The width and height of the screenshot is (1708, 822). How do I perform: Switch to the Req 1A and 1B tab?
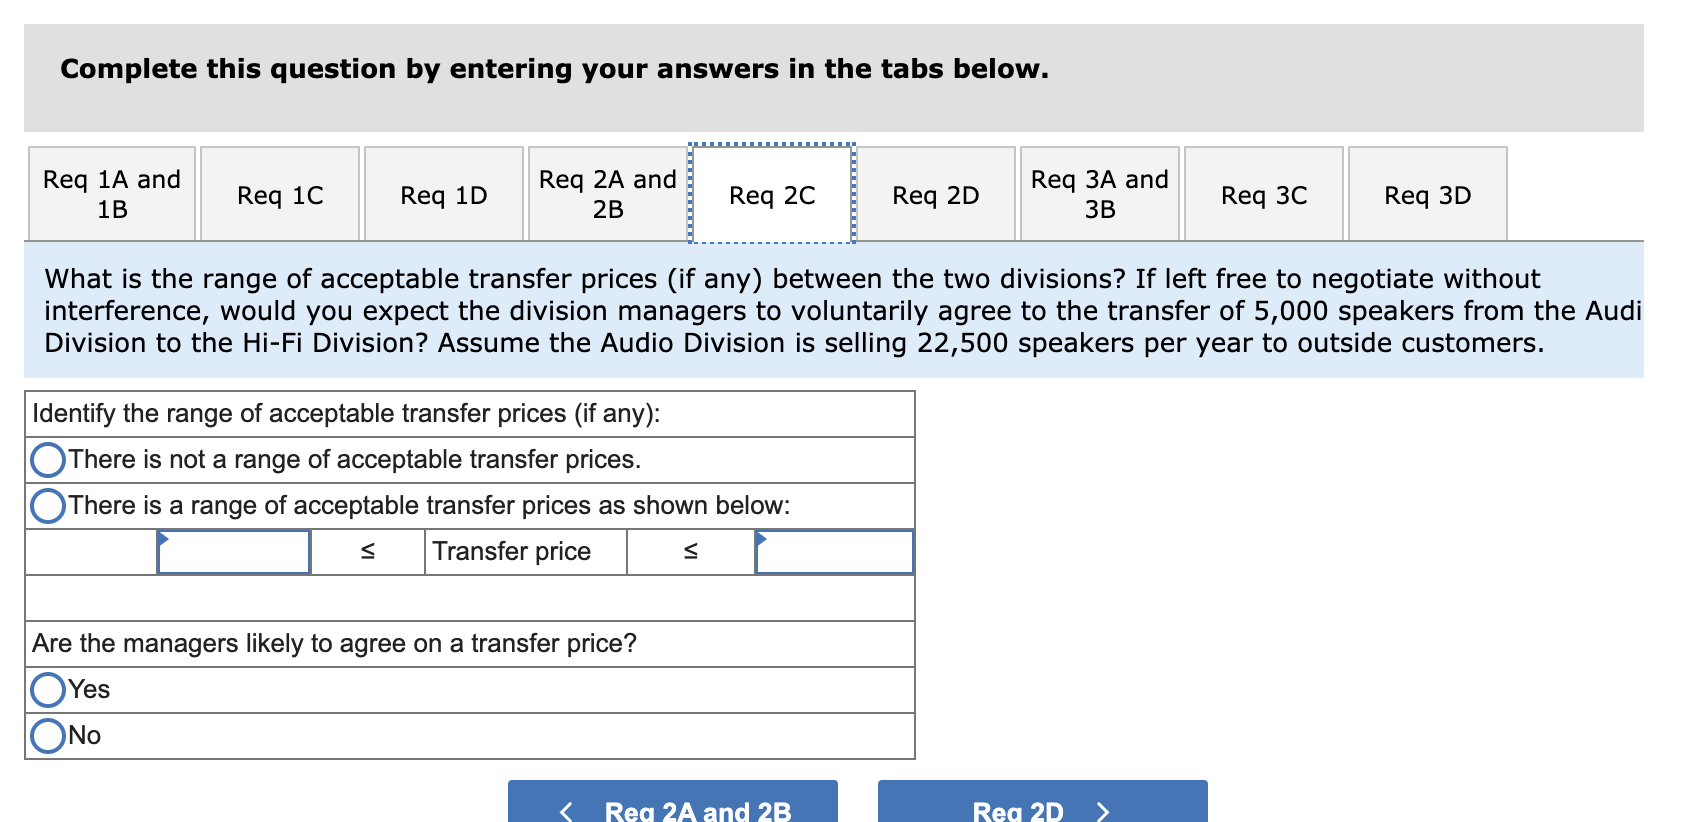(111, 193)
